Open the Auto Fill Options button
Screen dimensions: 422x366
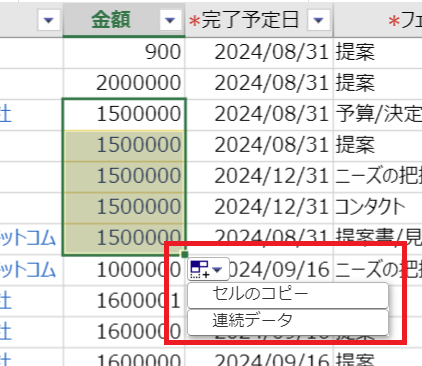pyautogui.click(x=209, y=269)
